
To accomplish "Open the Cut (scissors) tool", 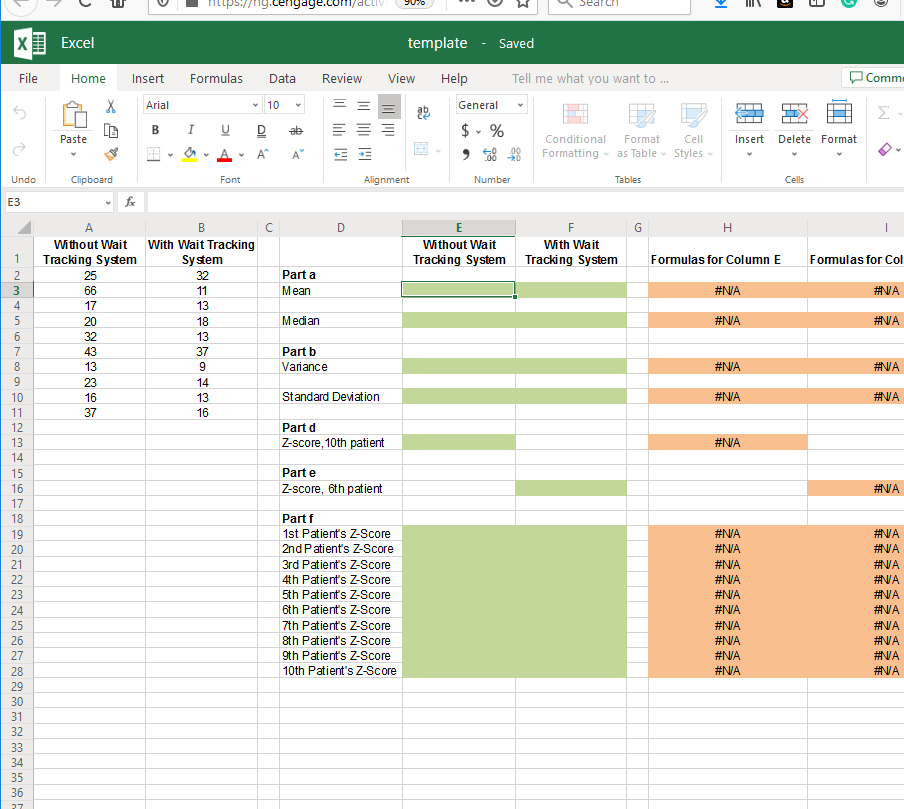I will [x=110, y=106].
